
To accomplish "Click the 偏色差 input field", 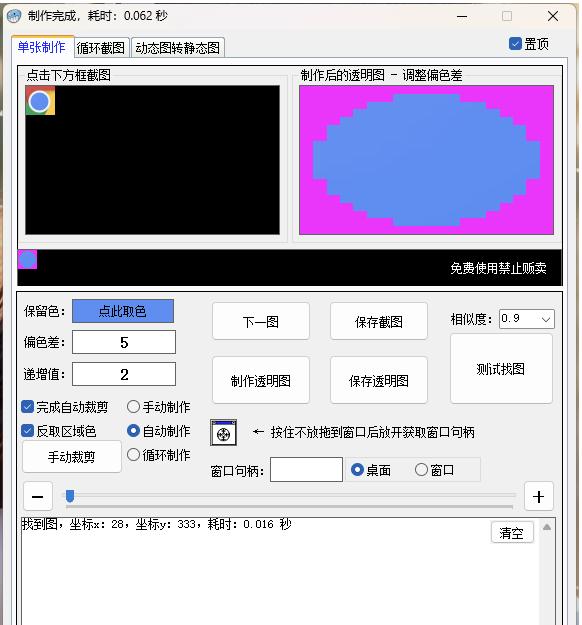I will (x=124, y=342).
